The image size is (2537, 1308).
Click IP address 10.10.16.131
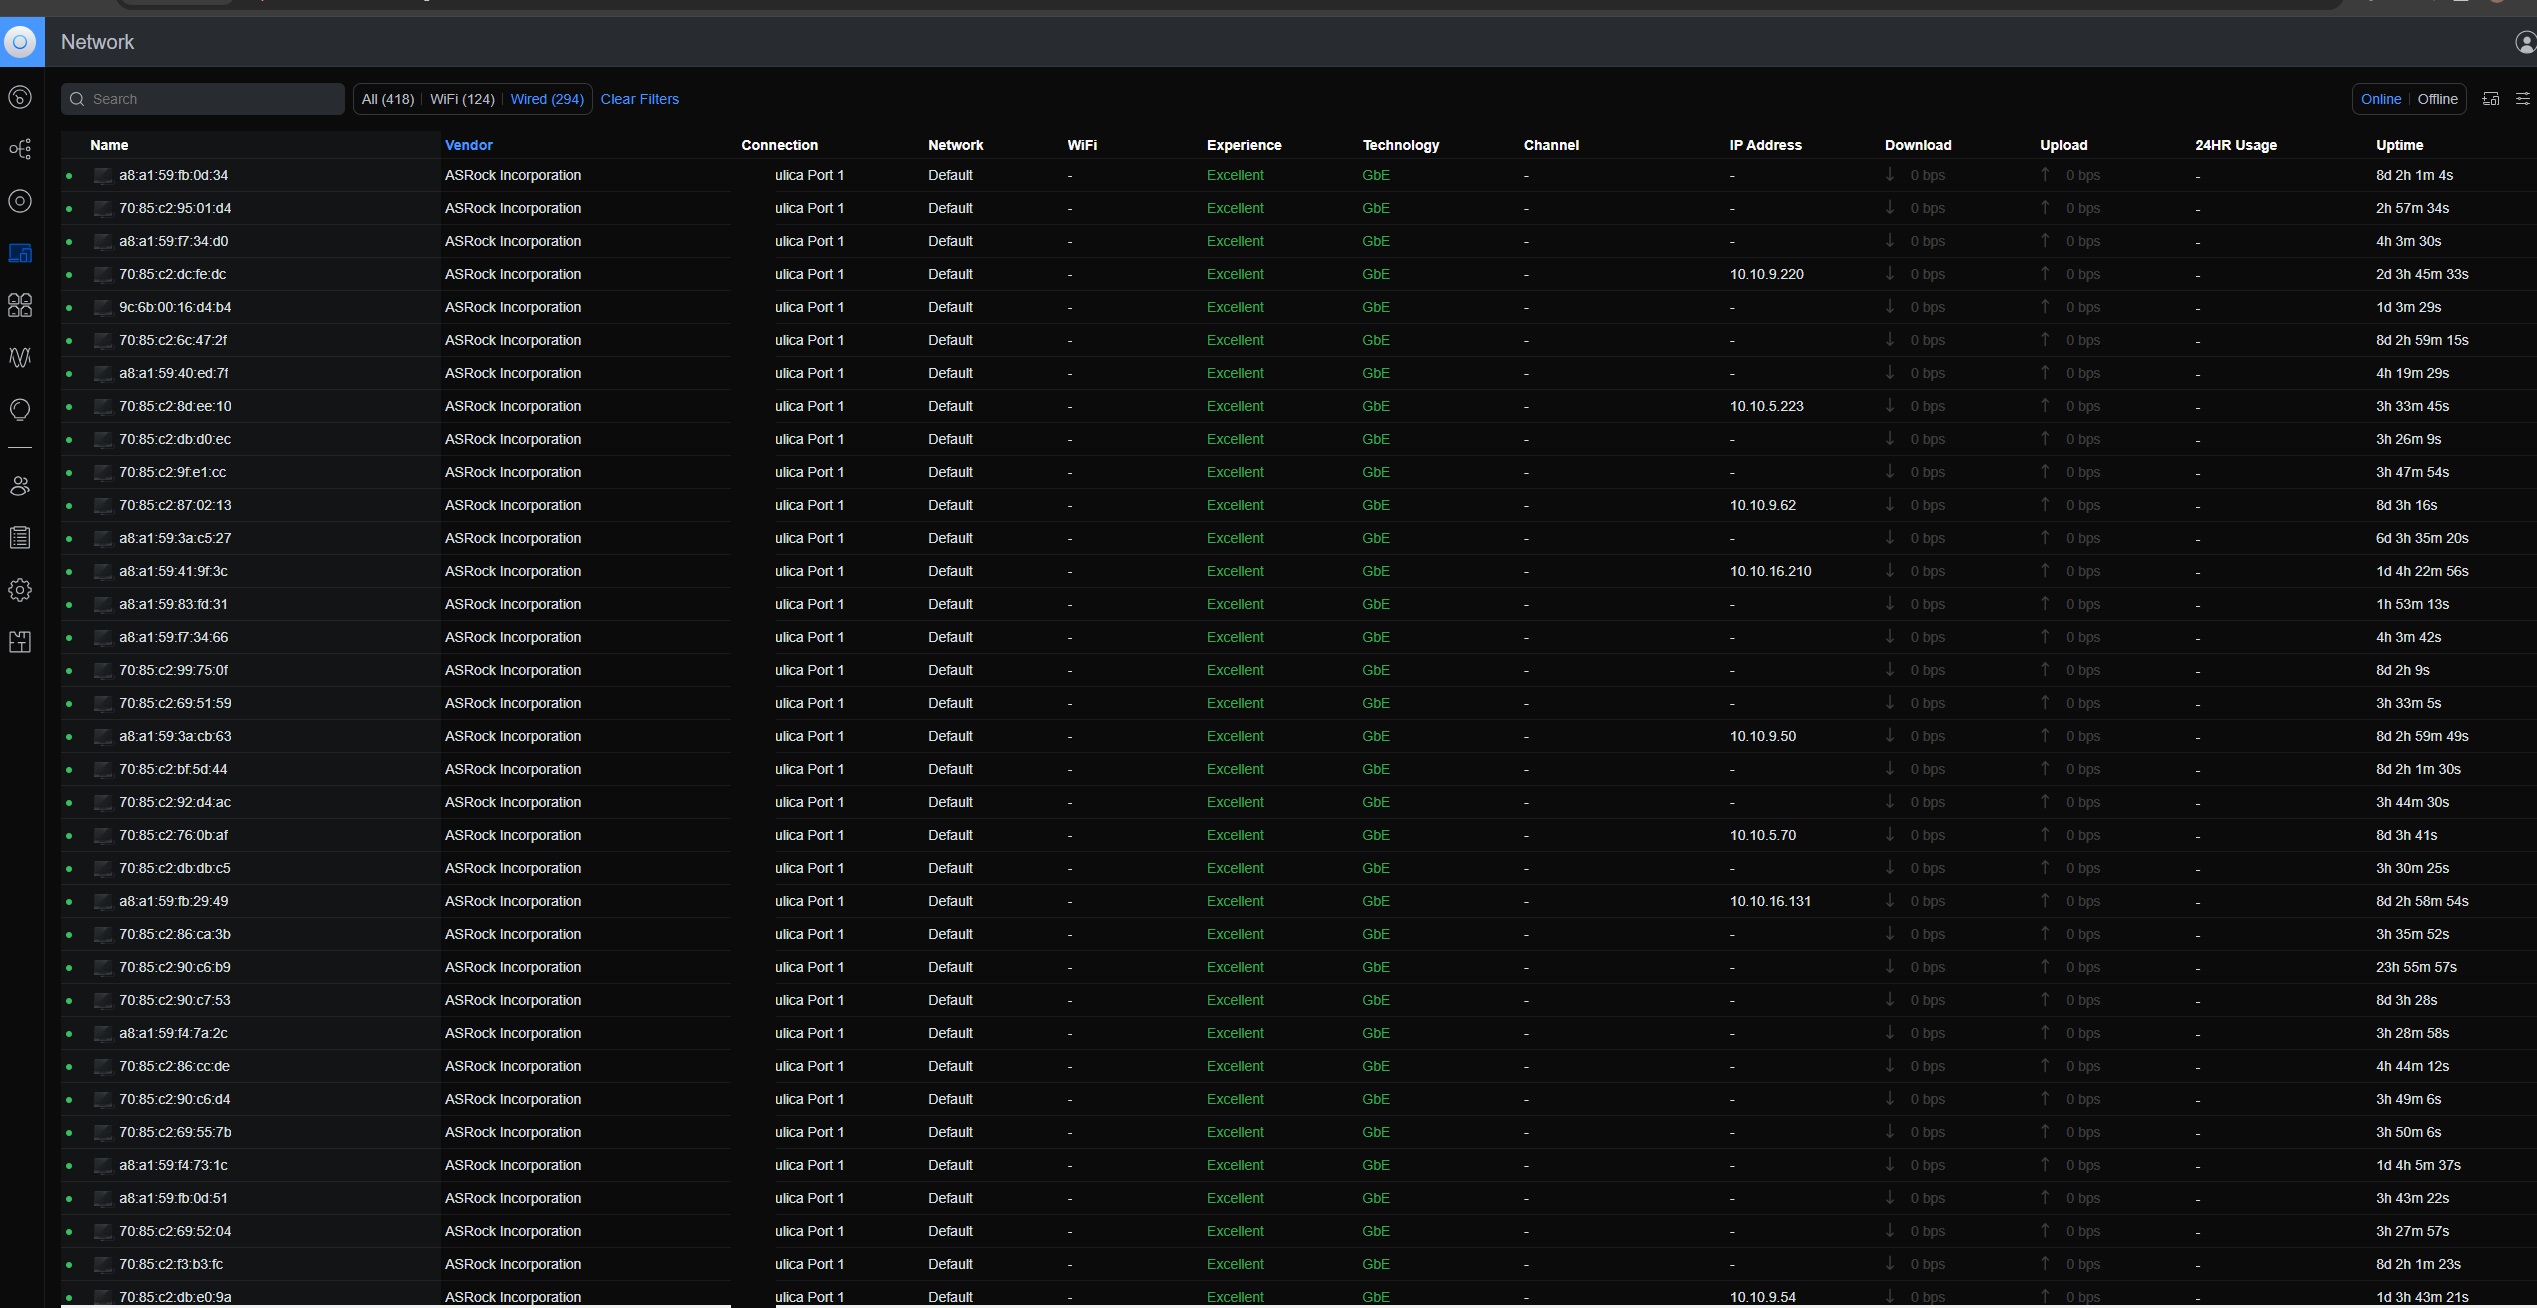pyautogui.click(x=1770, y=901)
